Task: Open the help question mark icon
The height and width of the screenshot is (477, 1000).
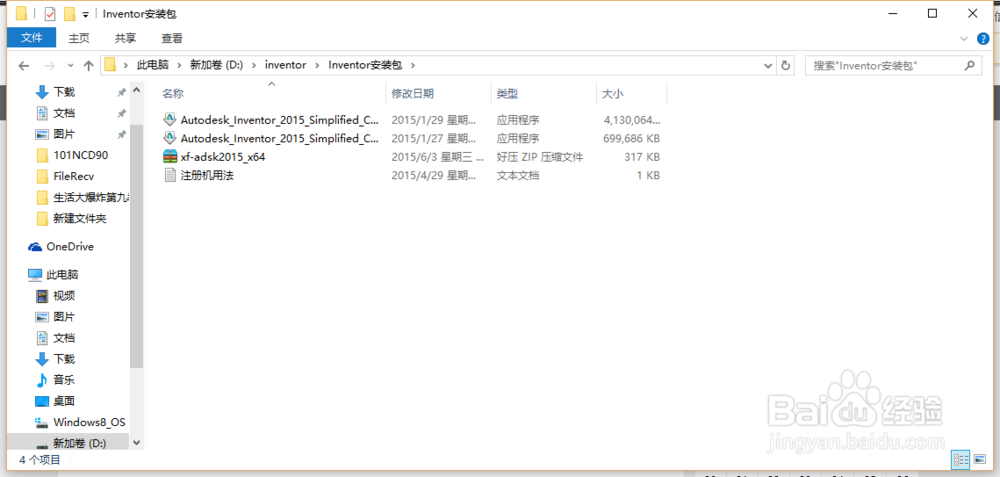Action: coord(983,39)
